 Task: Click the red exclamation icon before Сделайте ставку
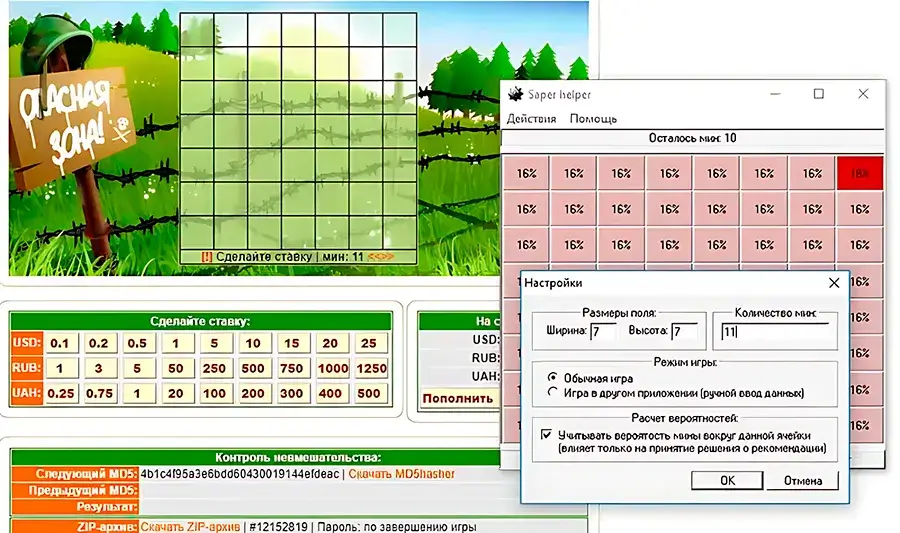[207, 257]
